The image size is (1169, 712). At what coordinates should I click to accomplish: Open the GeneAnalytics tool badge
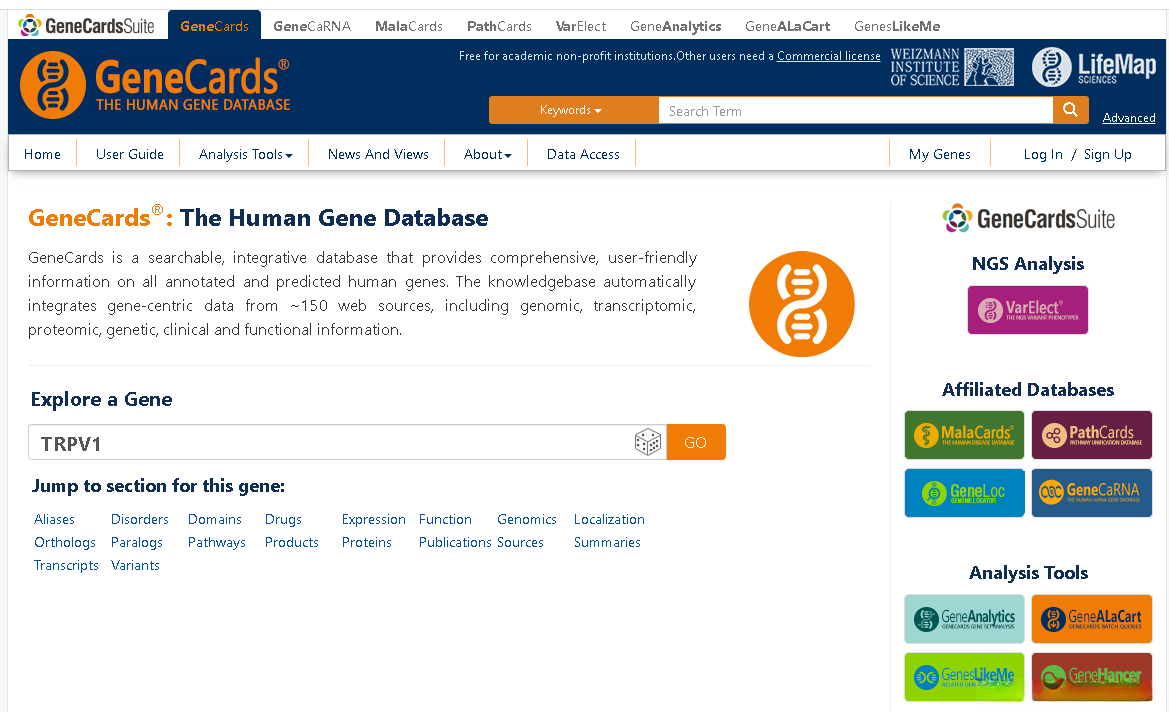(964, 619)
